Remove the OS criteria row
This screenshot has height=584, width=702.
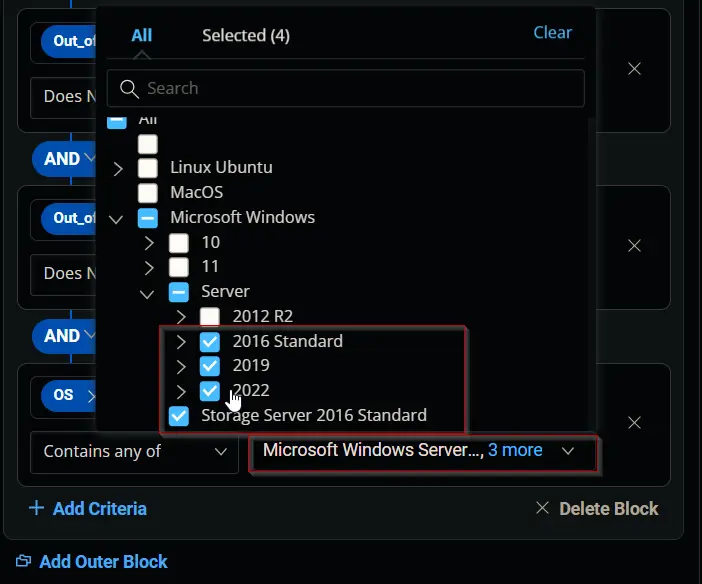pyautogui.click(x=634, y=422)
